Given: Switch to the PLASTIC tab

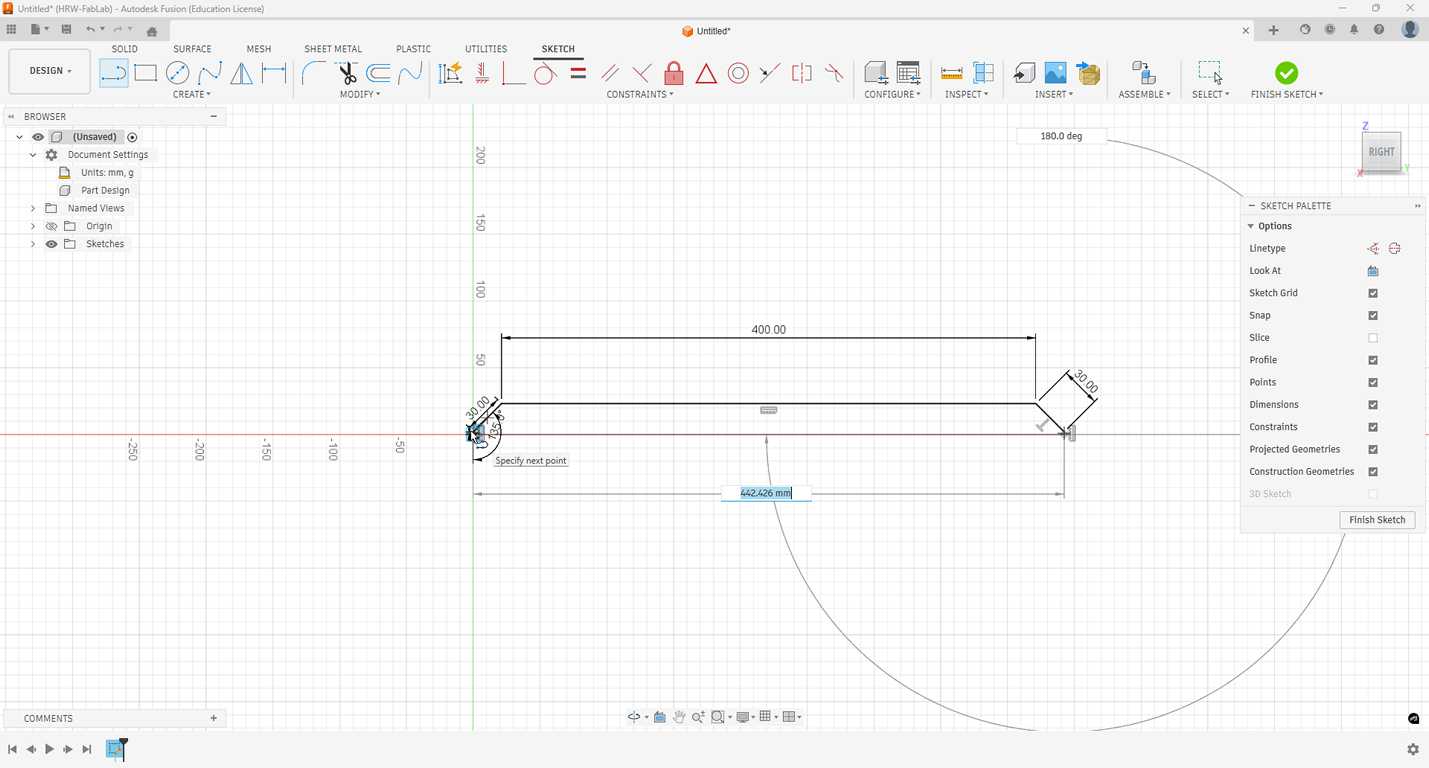Looking at the screenshot, I should tap(414, 49).
